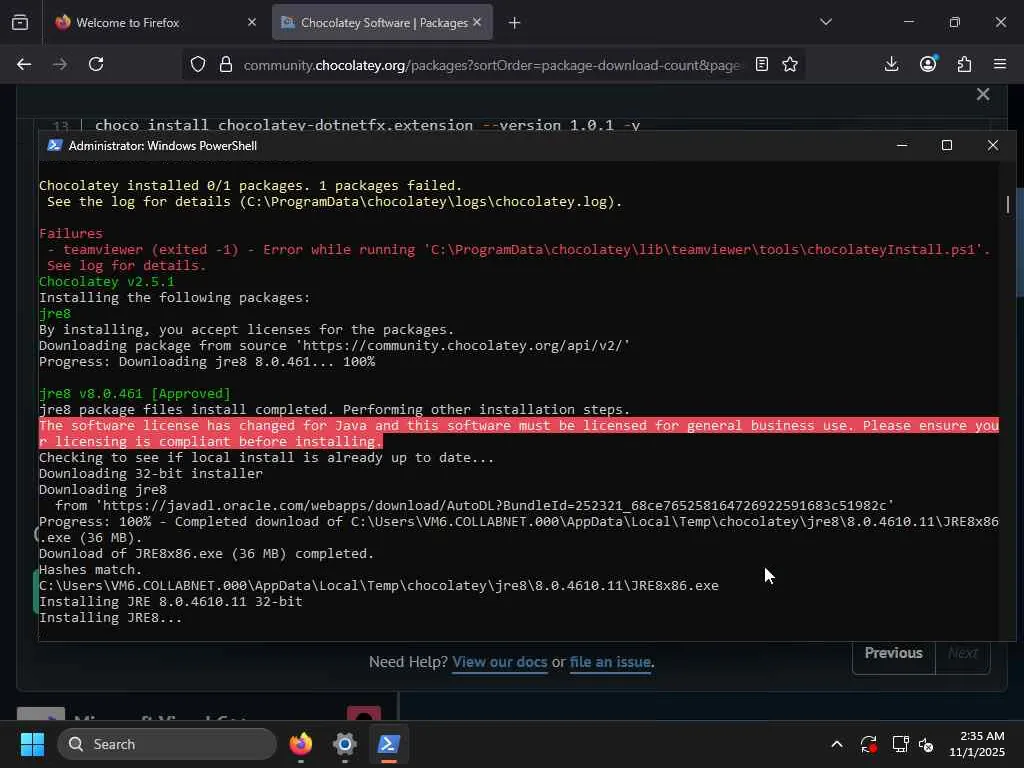Open Settings gear from the taskbar
Image resolution: width=1024 pixels, height=768 pixels.
345,744
